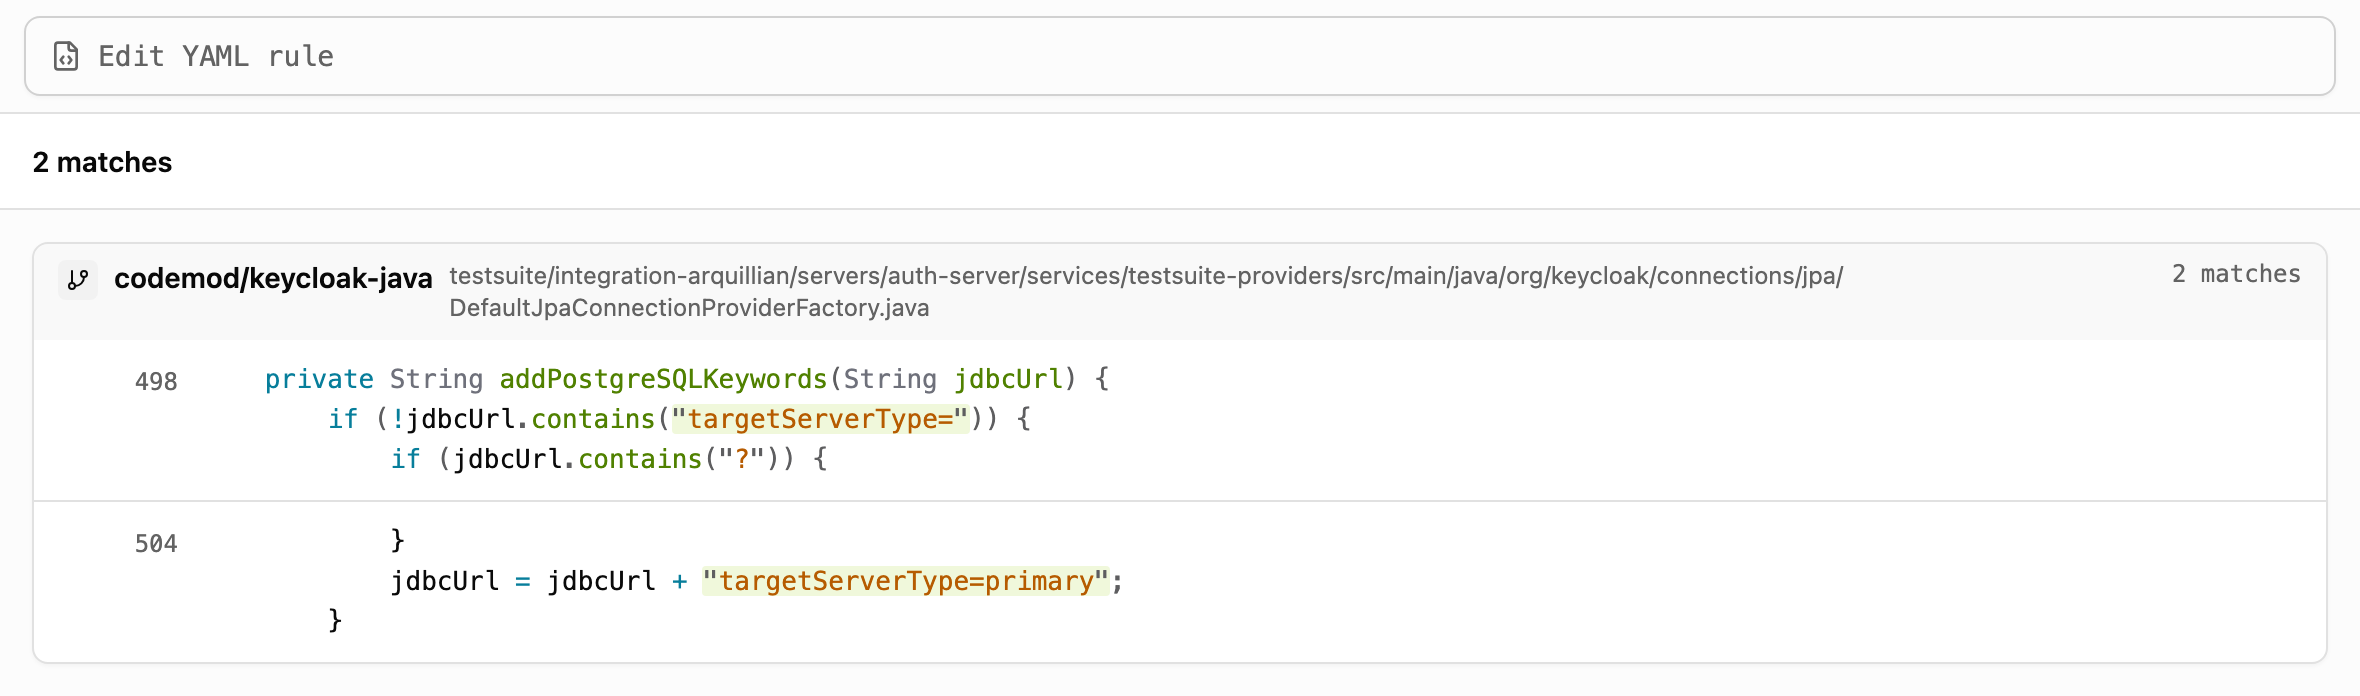Viewport: 2360px width, 696px height.
Task: Open DefaultJpaConnectionProviderFactory.java file path
Action: tap(1146, 291)
